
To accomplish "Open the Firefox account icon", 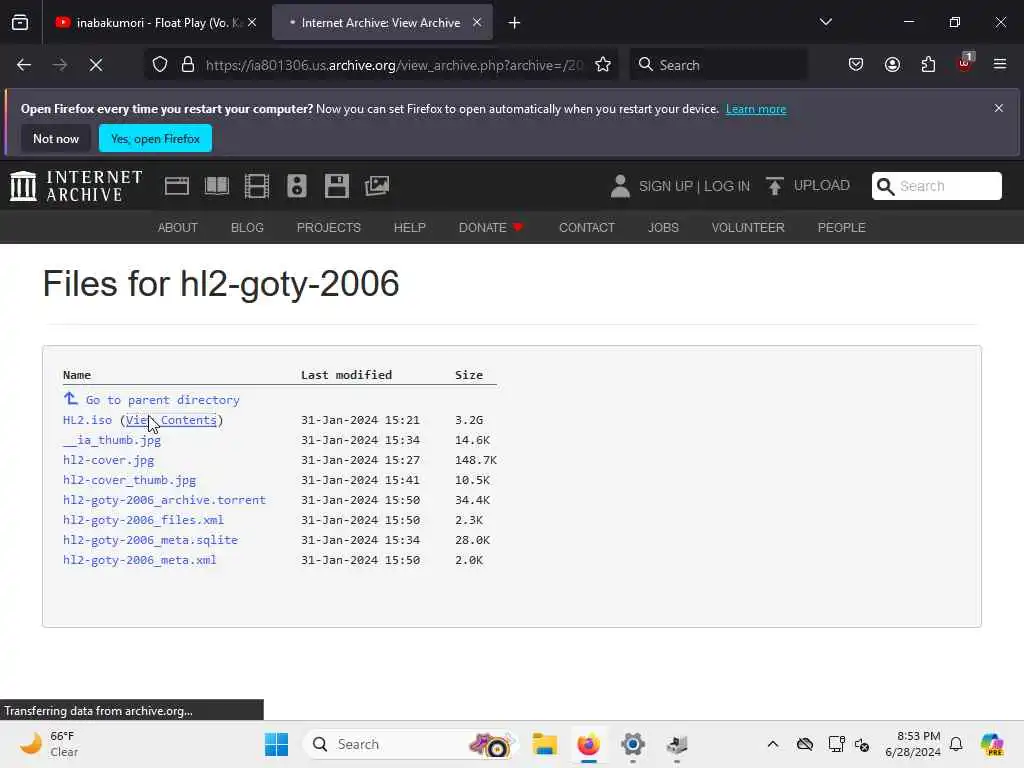I will pyautogui.click(x=892, y=65).
